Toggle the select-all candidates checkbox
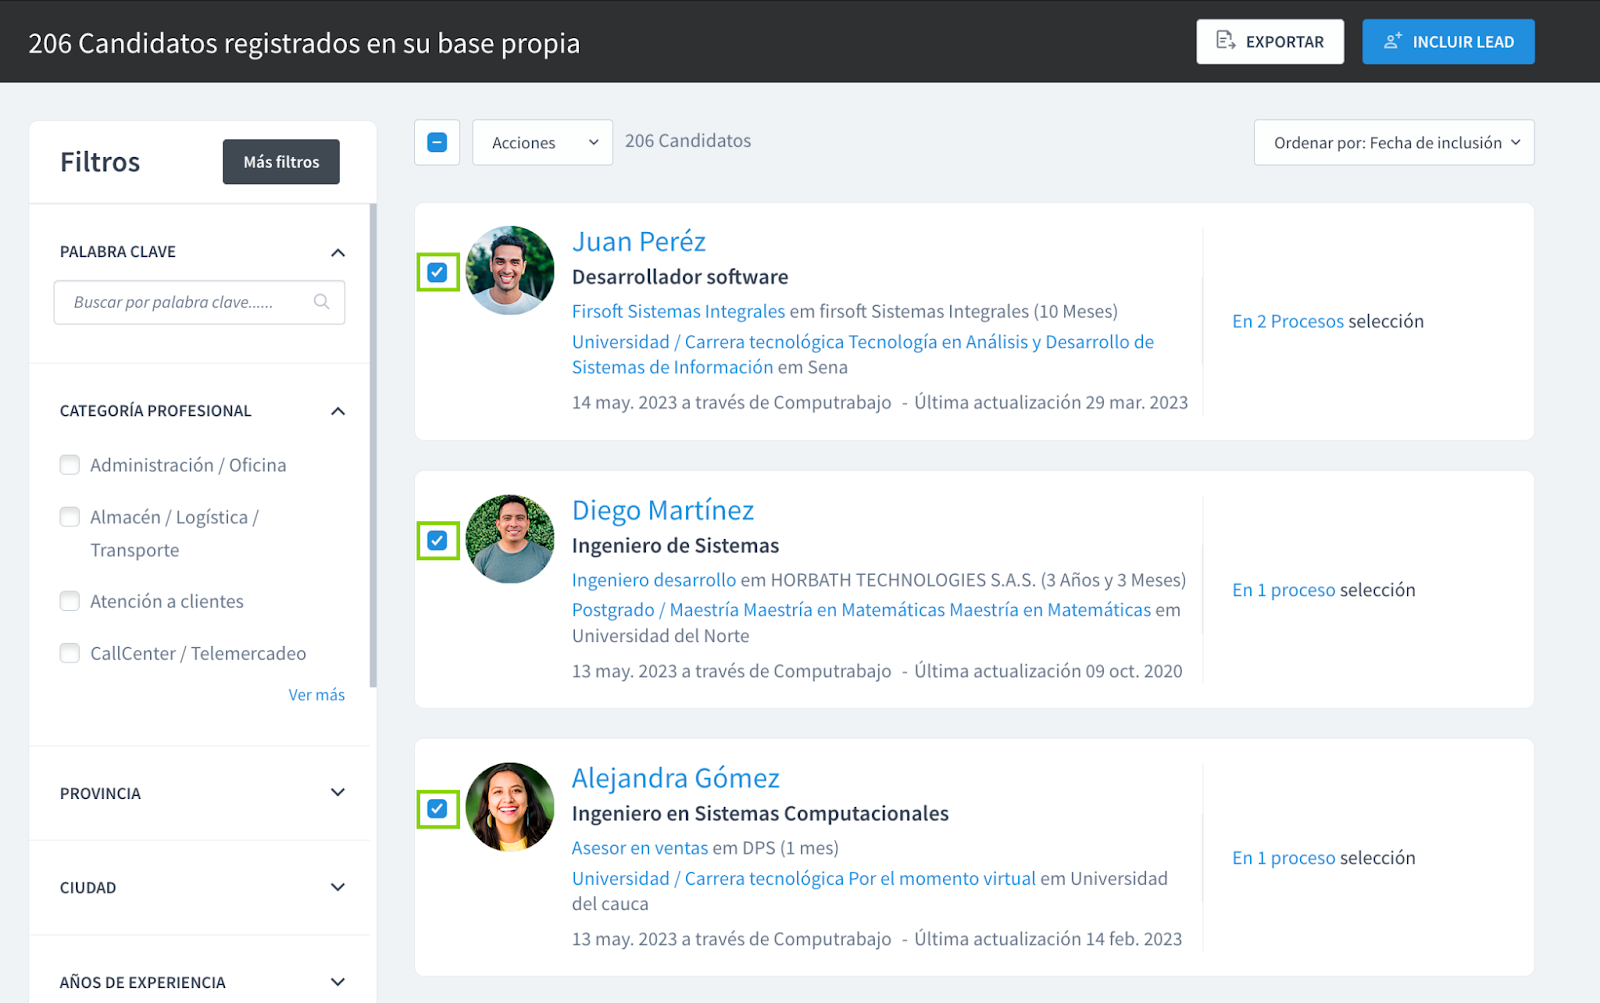This screenshot has width=1600, height=1003. 437,143
